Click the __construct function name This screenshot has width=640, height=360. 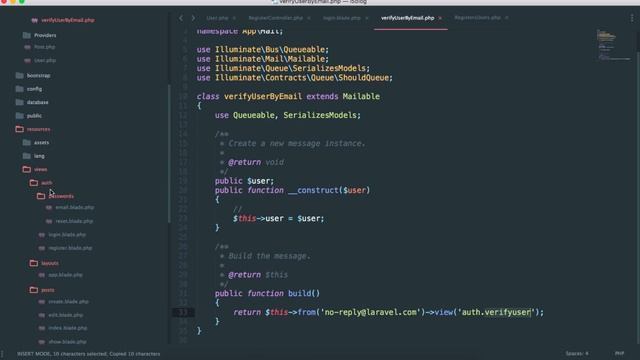313,191
